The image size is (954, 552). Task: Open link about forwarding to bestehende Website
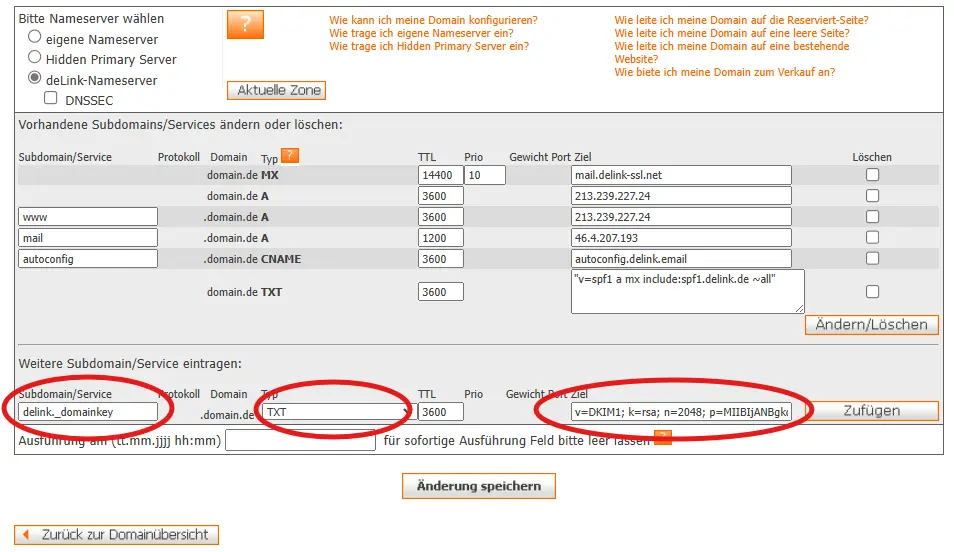tap(731, 52)
